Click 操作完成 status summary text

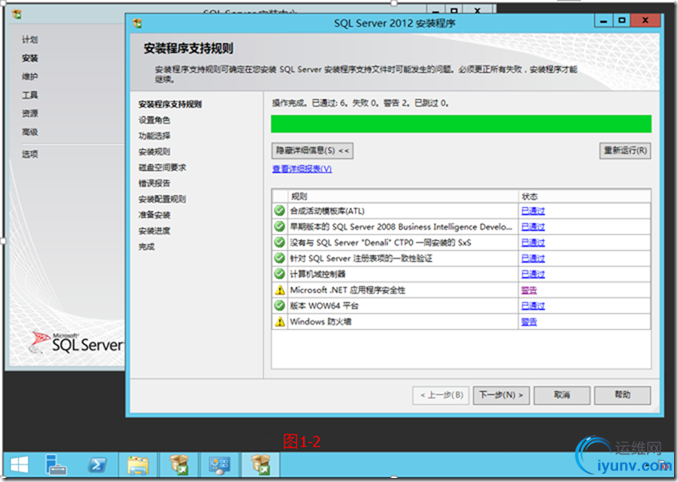pyautogui.click(x=360, y=103)
